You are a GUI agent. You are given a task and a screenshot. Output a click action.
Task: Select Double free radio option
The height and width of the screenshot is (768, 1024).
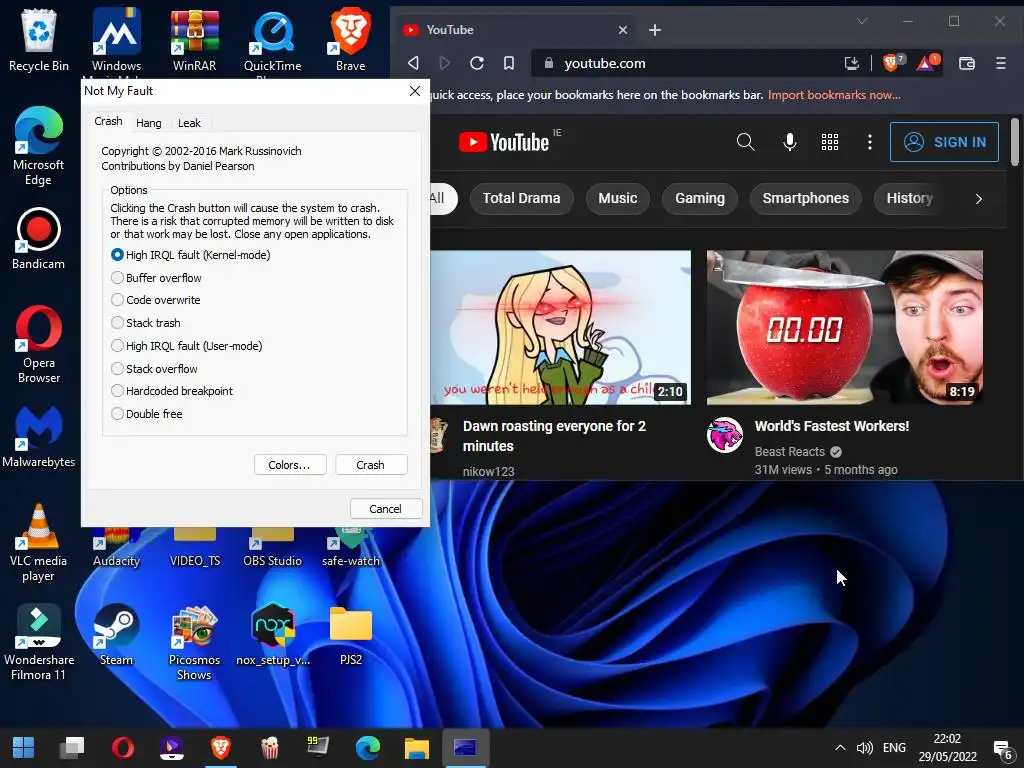coord(147,413)
